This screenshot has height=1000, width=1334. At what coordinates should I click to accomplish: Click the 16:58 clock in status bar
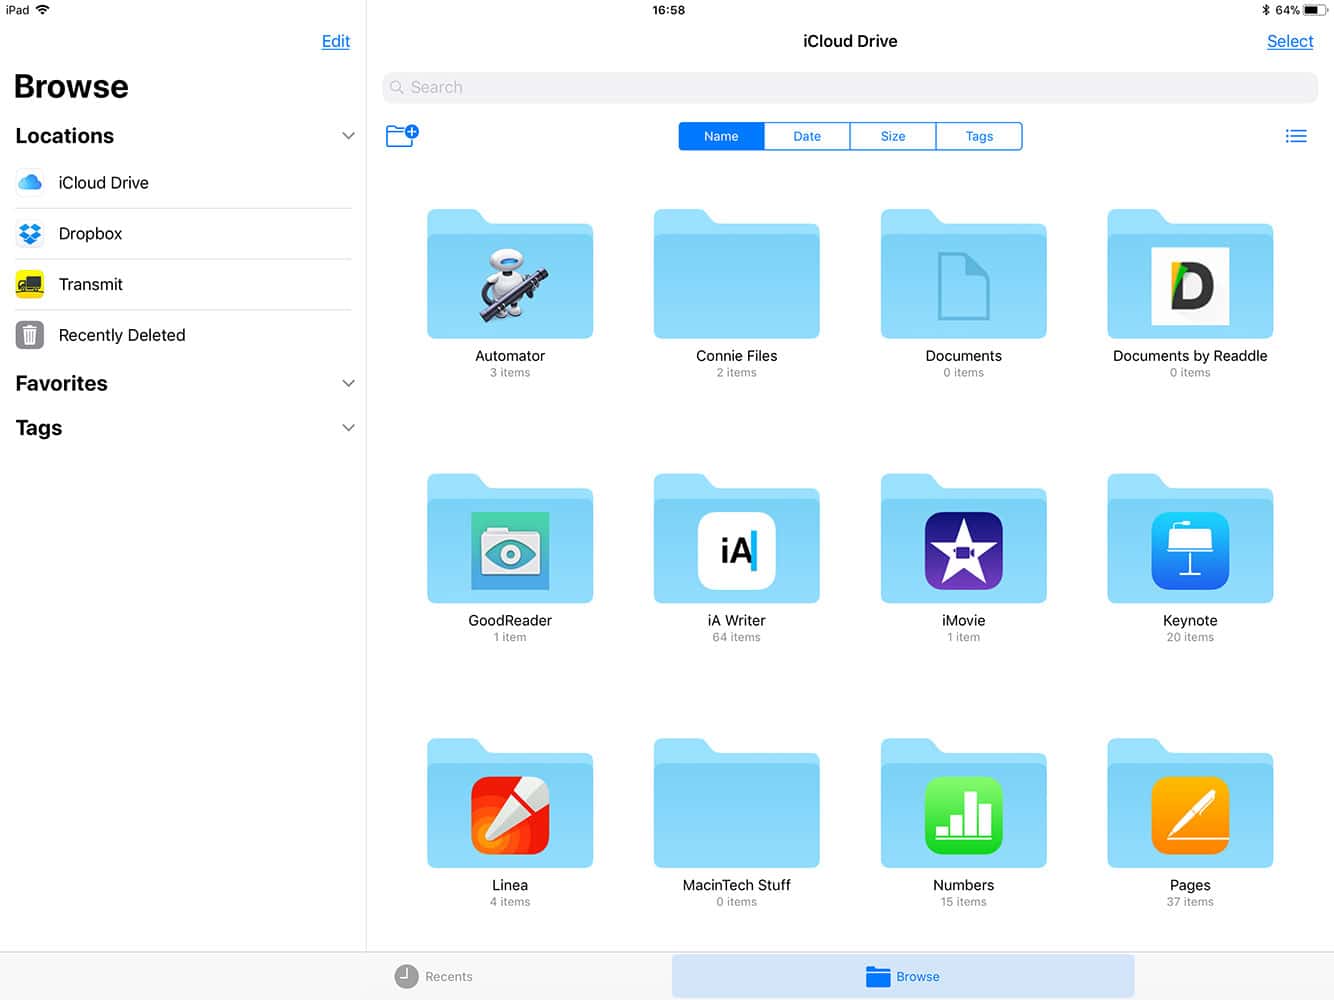669,10
